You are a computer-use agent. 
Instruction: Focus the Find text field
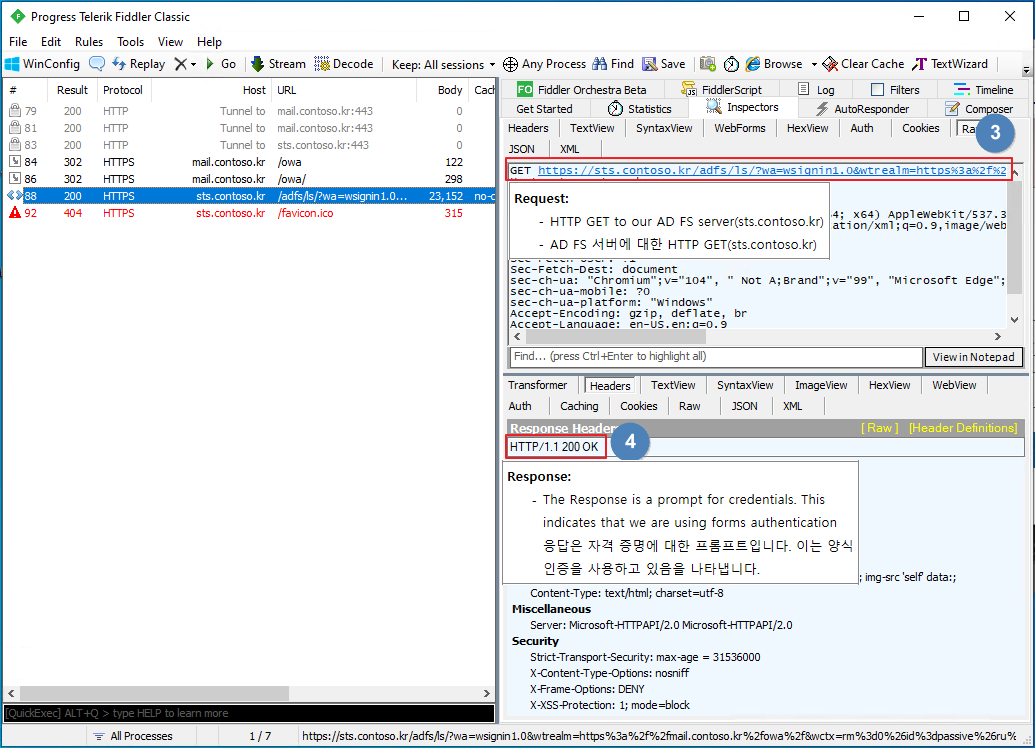click(x=716, y=357)
